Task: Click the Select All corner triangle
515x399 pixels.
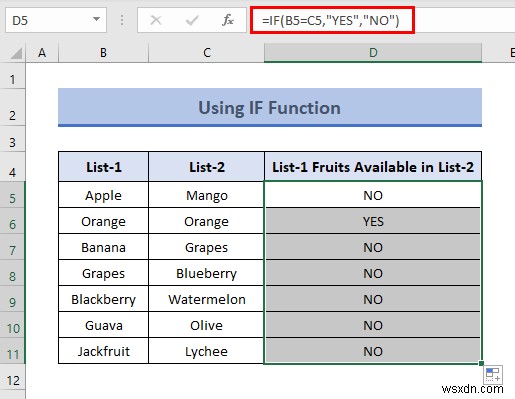Action: pos(16,53)
